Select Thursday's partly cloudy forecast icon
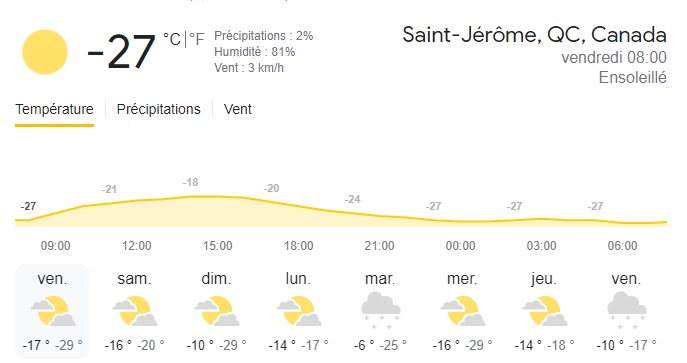The height and width of the screenshot is (363, 687). [x=544, y=311]
